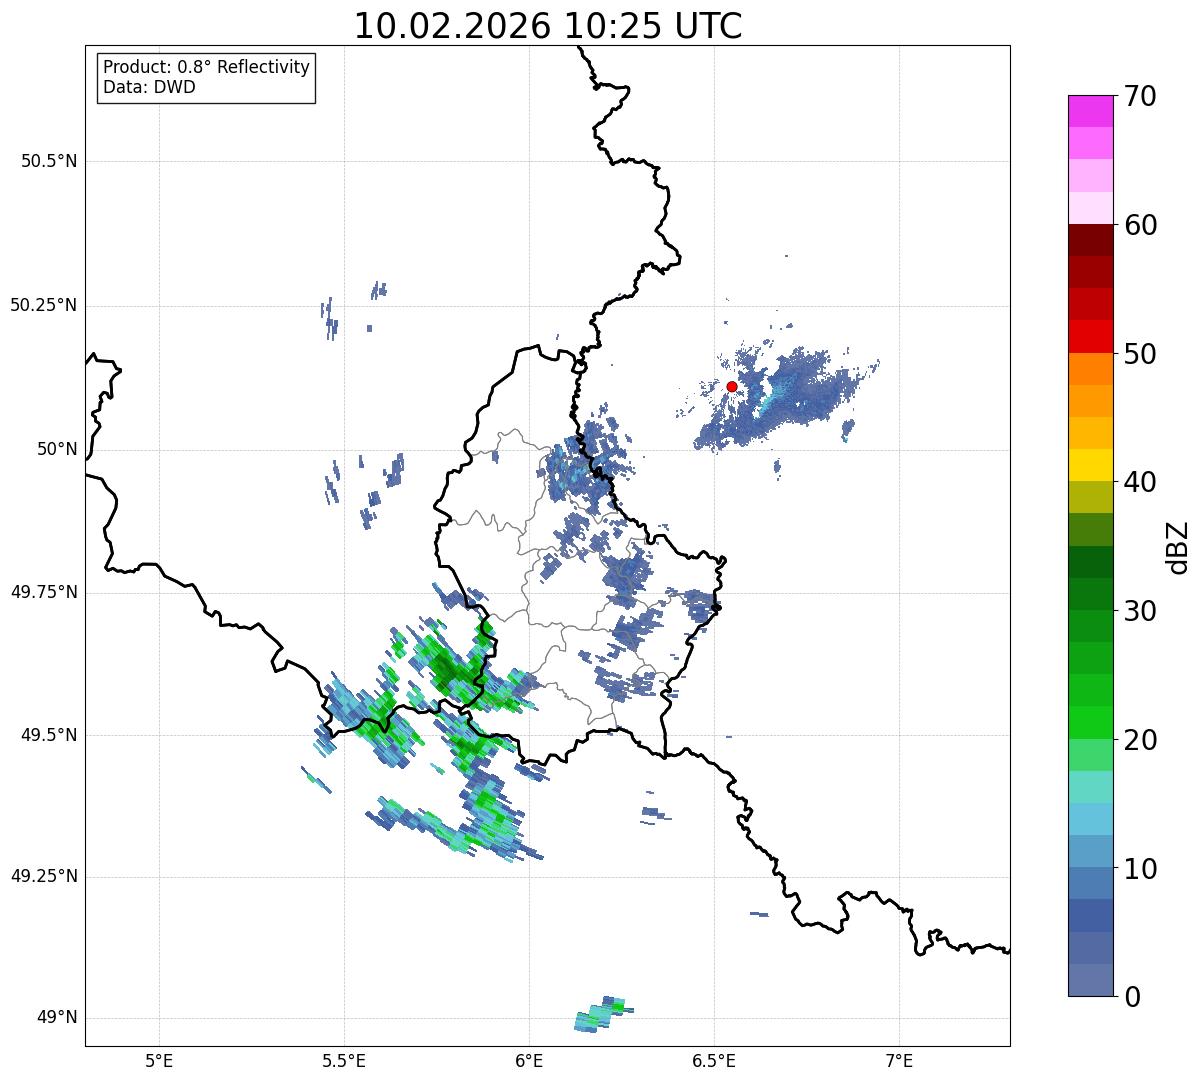Click the 49.75°N latitude label

[44, 592]
